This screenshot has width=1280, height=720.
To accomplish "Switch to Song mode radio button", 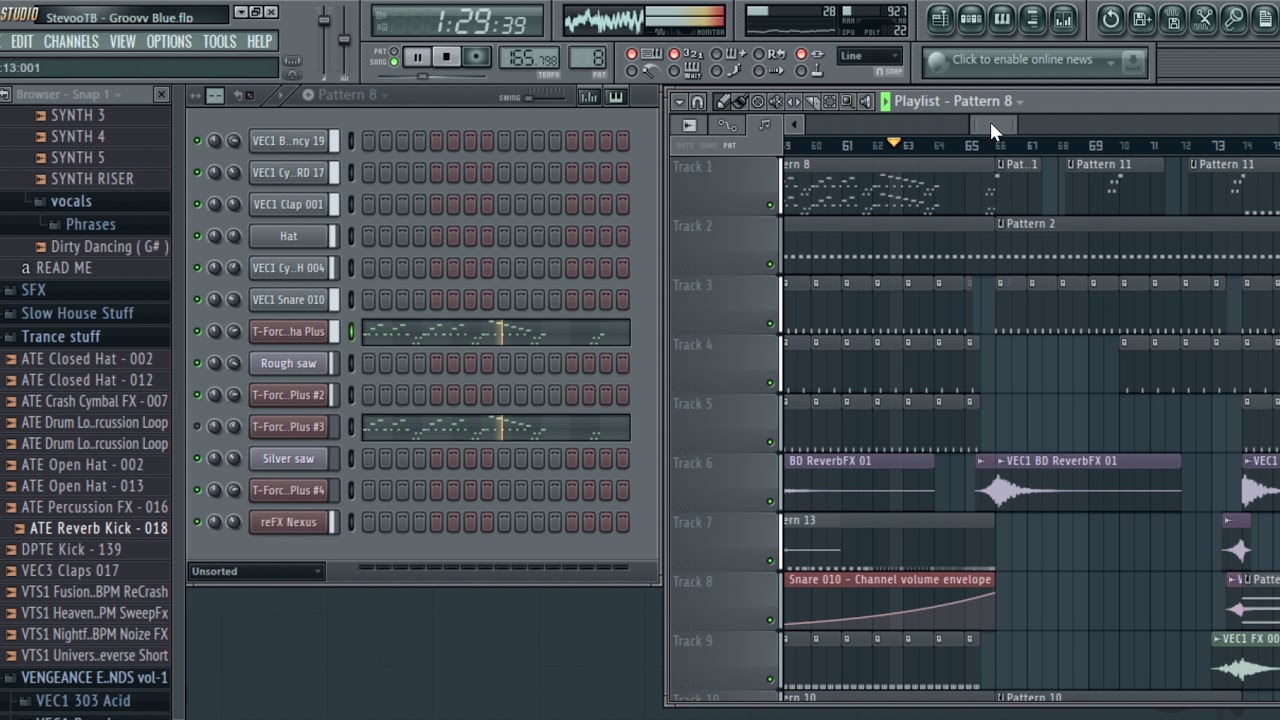I will click(394, 62).
